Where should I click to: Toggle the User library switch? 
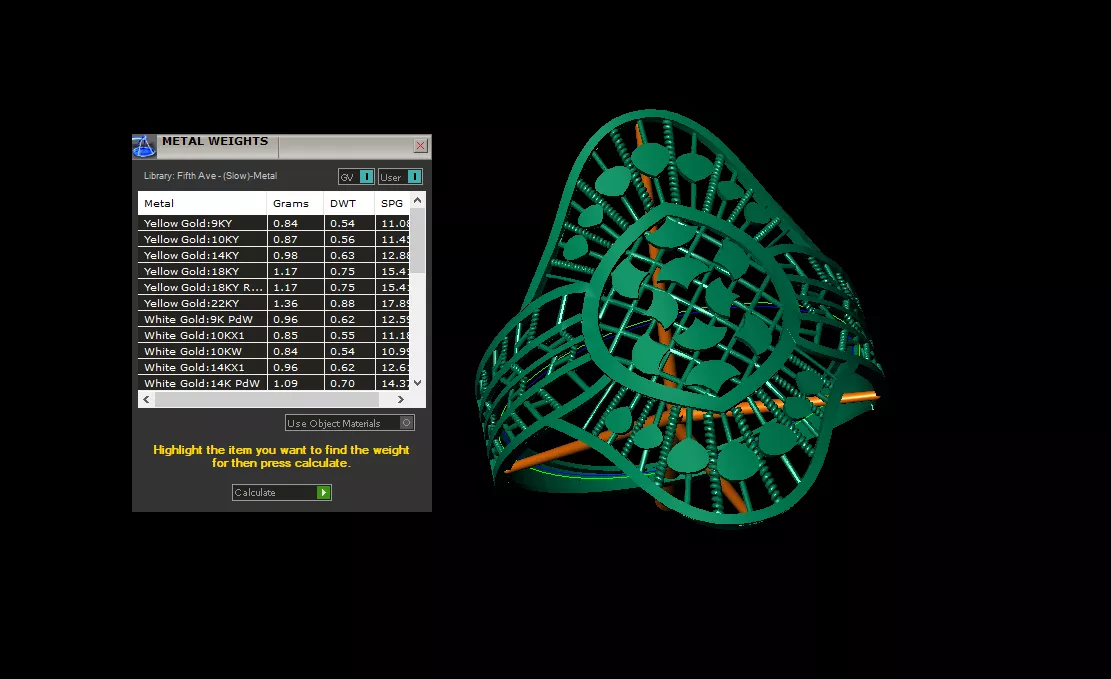pyautogui.click(x=400, y=176)
